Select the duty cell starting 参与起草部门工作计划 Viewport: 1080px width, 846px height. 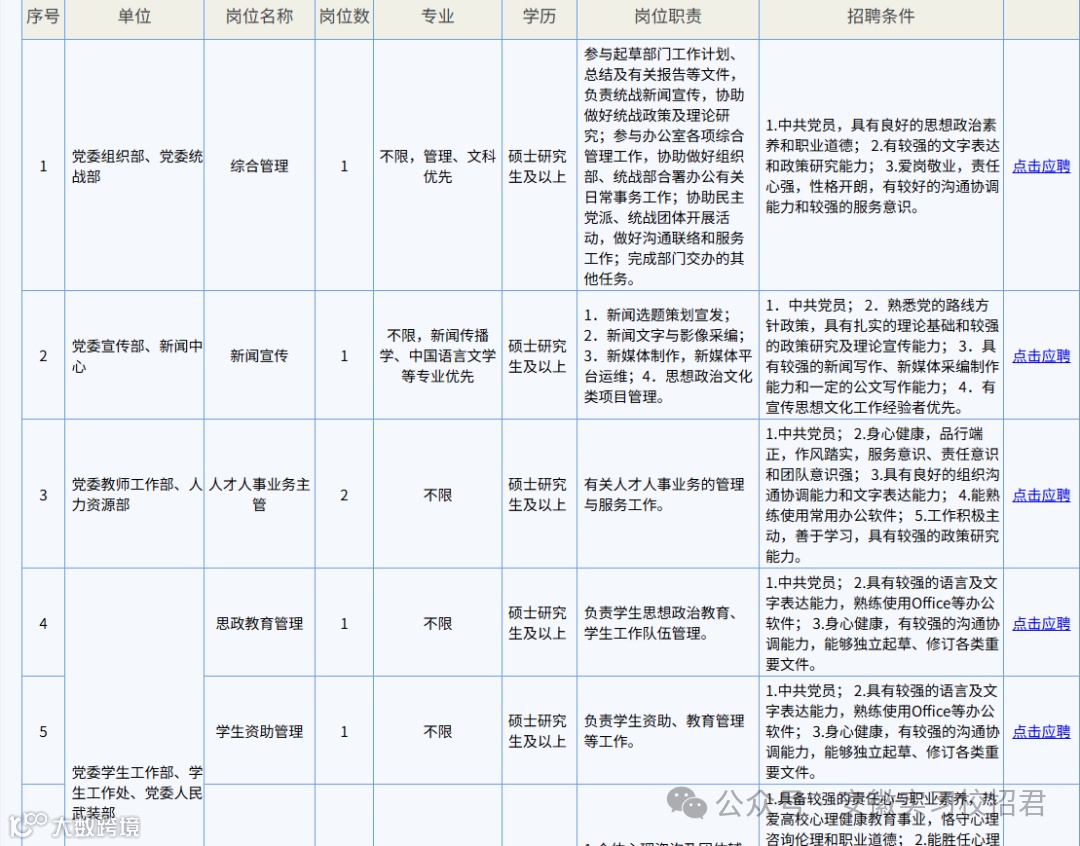coord(668,166)
